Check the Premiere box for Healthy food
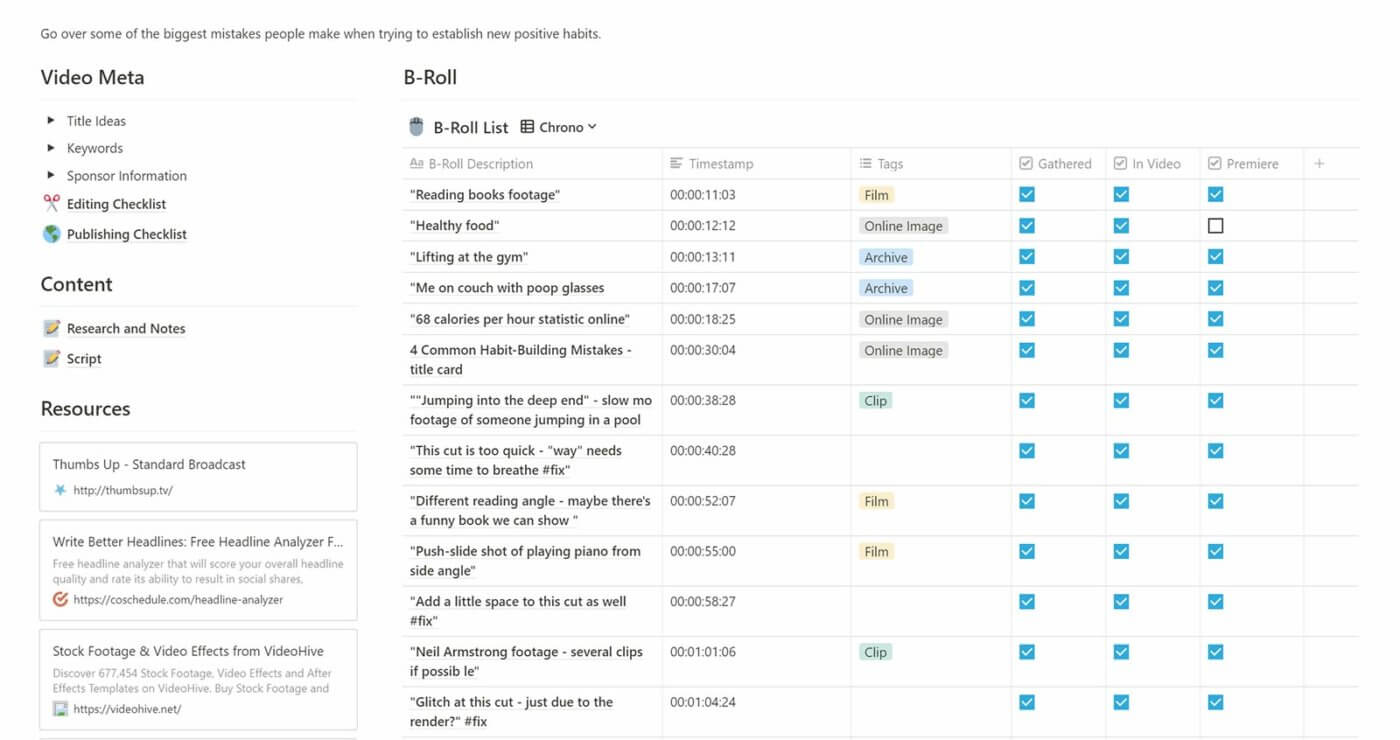The width and height of the screenshot is (1400, 740). click(x=1215, y=226)
